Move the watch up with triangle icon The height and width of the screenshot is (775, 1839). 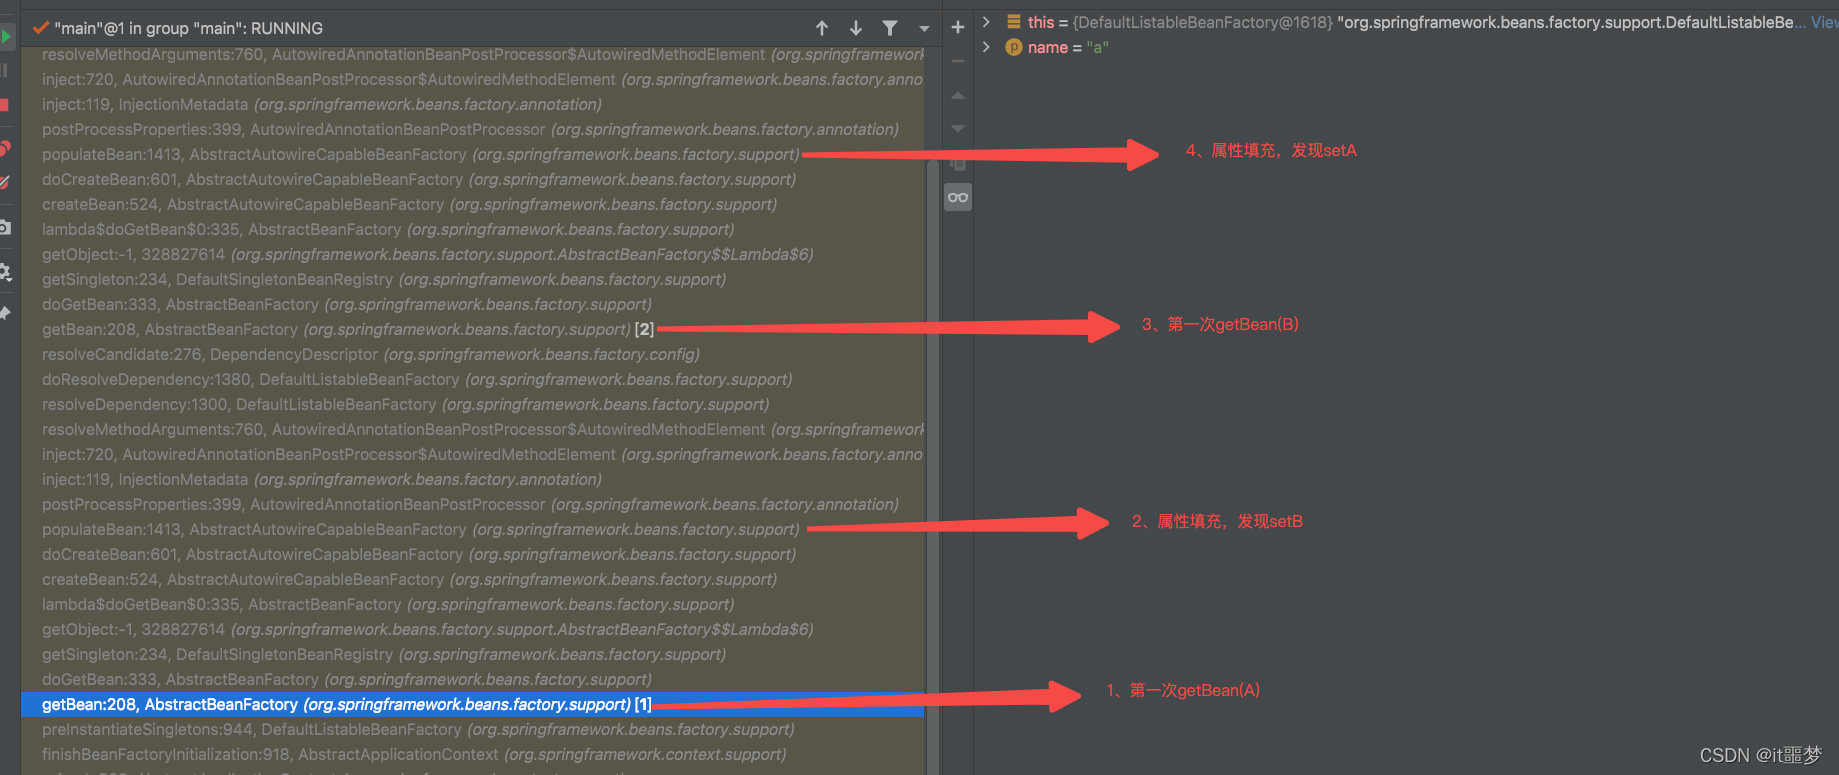pos(958,95)
